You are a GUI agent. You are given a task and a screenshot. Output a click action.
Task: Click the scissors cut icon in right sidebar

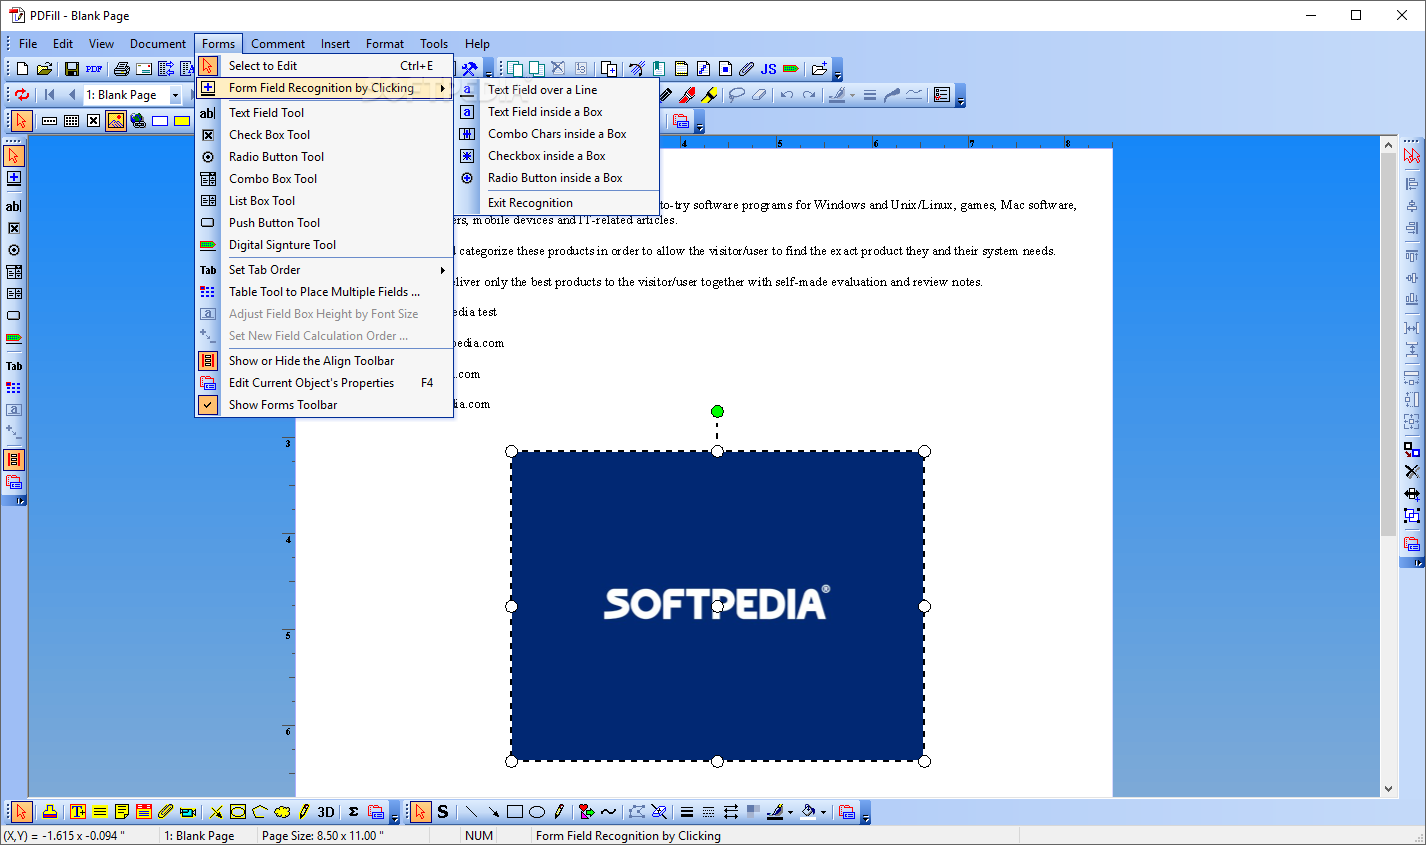(x=1411, y=471)
